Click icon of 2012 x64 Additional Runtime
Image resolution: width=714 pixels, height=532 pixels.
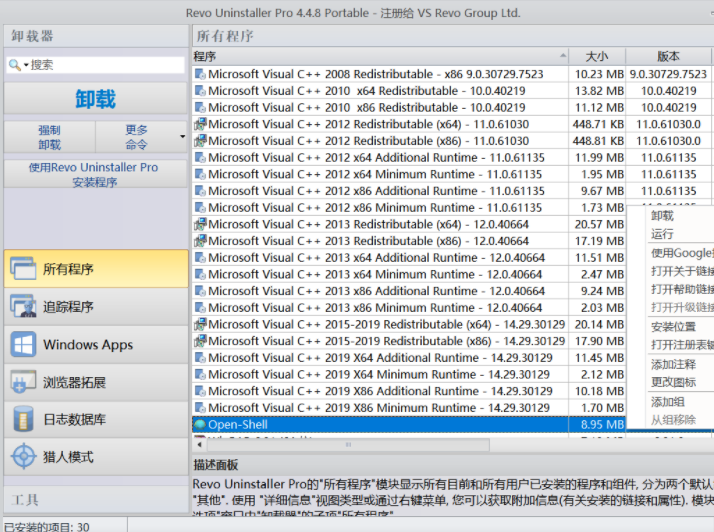[x=200, y=158]
